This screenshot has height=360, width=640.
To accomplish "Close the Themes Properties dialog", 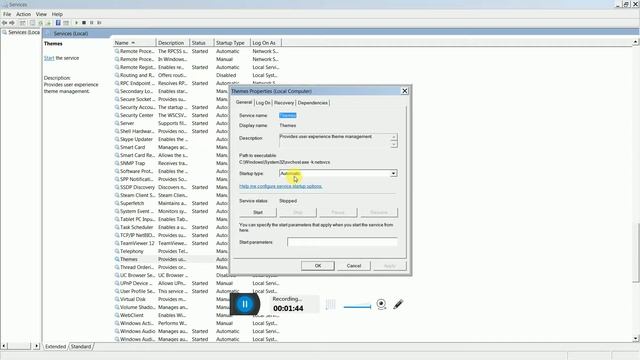I will tap(404, 91).
